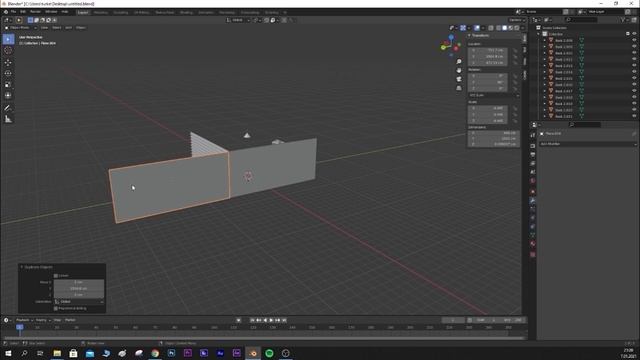Image resolution: width=640 pixels, height=360 pixels.
Task: Collapse the Duplicate Objects operator panel
Action: pyautogui.click(x=22, y=267)
